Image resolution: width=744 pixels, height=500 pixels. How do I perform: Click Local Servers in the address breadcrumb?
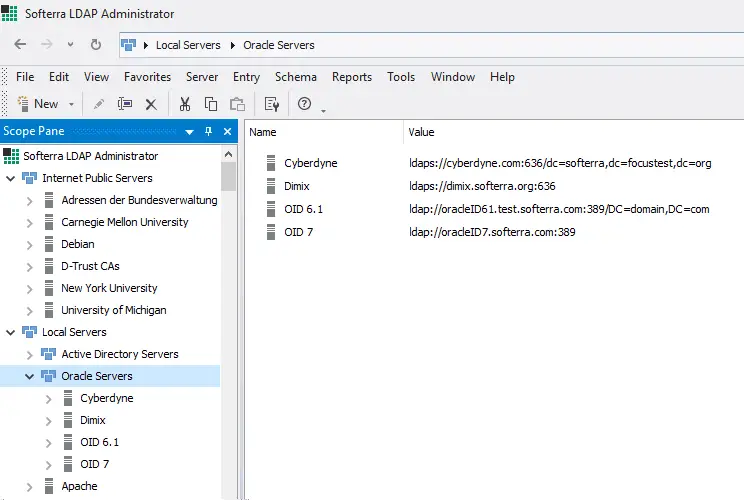tap(187, 45)
